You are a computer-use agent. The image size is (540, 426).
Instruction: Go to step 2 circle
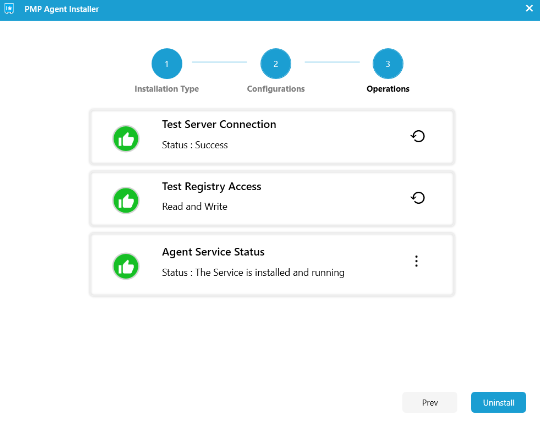coord(276,64)
